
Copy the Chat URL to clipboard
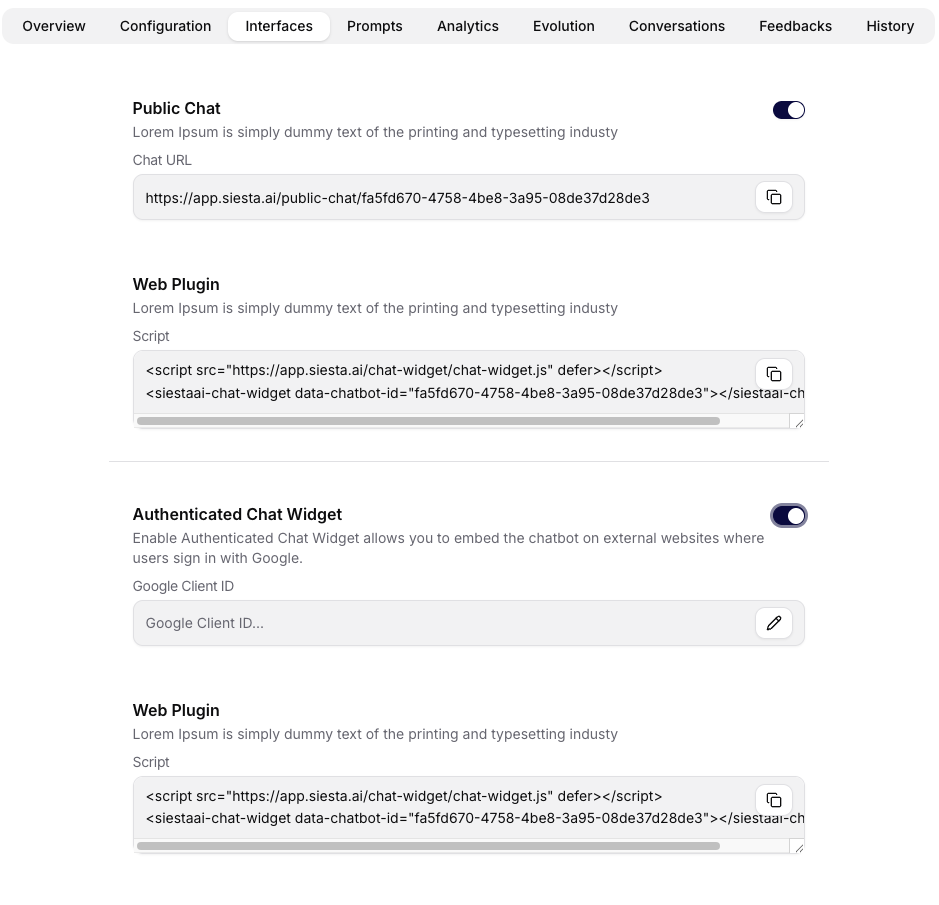(x=773, y=197)
